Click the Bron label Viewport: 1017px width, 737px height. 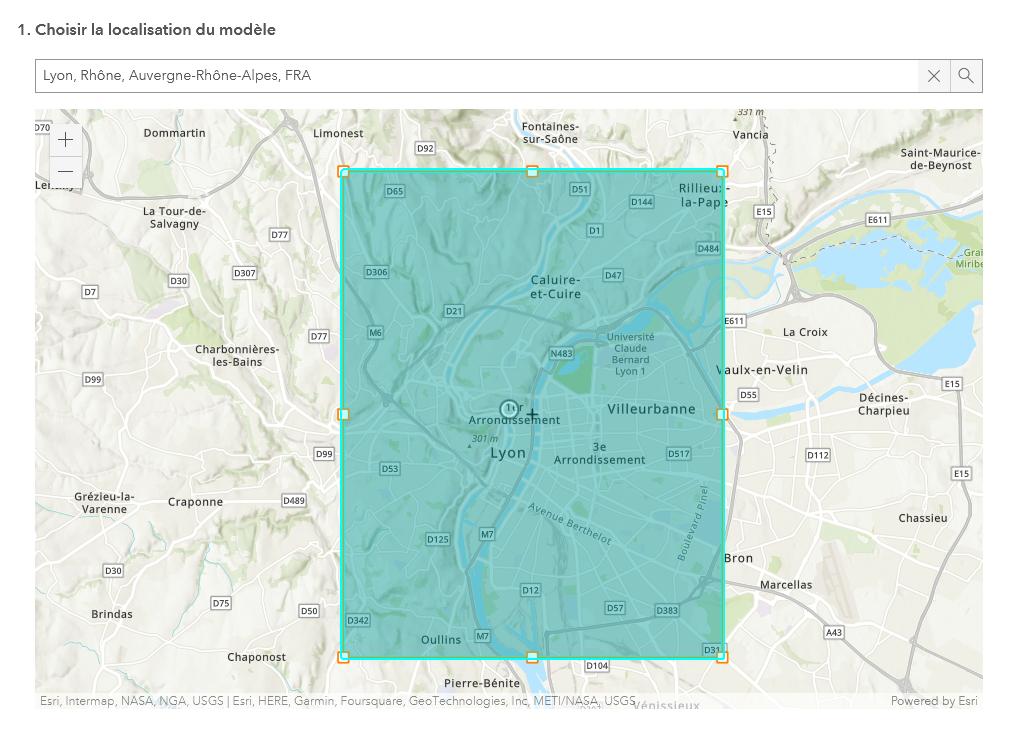click(x=739, y=558)
